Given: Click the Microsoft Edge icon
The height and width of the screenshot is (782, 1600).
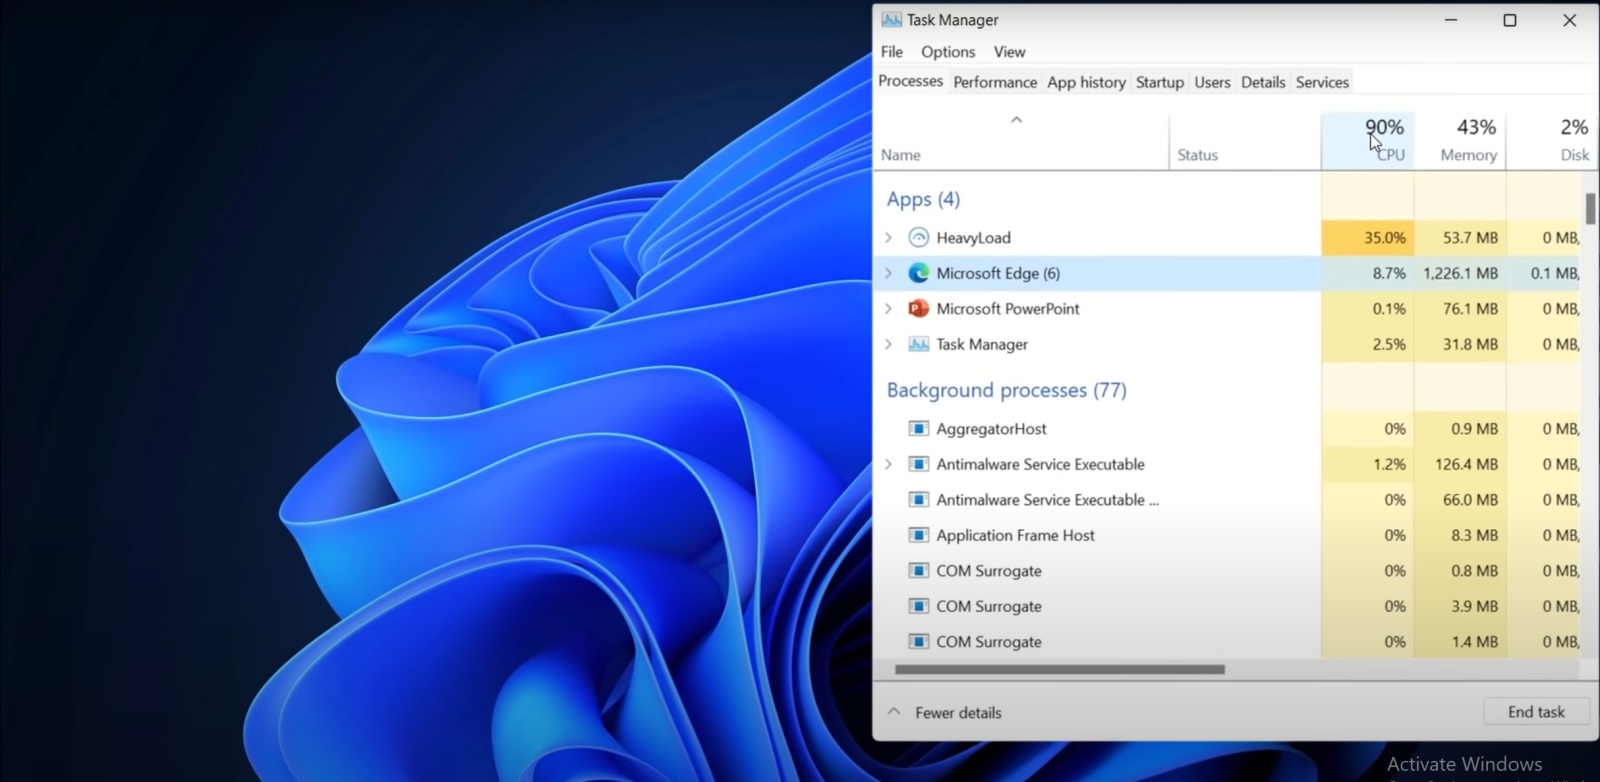Looking at the screenshot, I should pyautogui.click(x=918, y=273).
